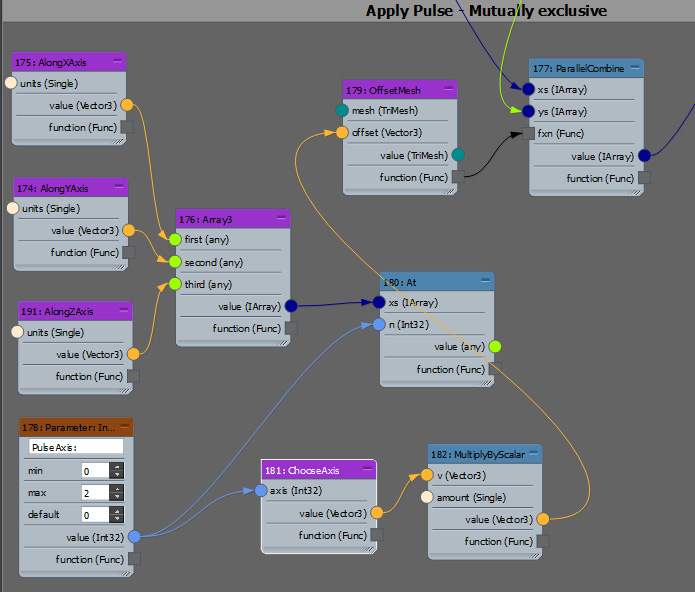Collapse the 178: Parameter node
This screenshot has height=592, width=695.
pos(125,426)
